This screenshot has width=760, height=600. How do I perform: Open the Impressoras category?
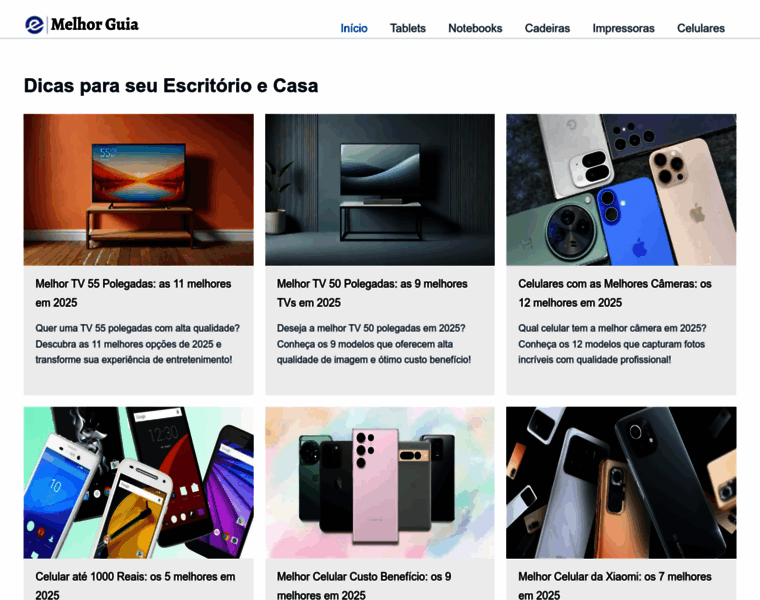[623, 28]
